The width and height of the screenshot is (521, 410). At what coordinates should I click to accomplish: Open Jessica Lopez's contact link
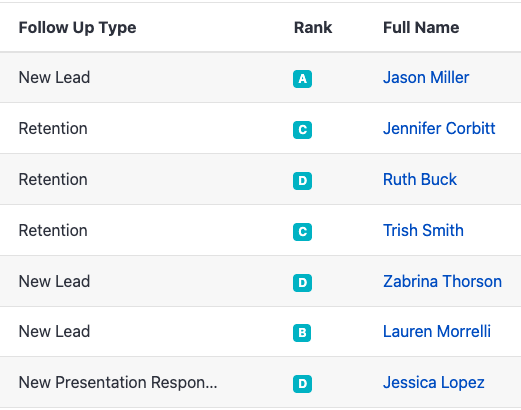(x=433, y=383)
